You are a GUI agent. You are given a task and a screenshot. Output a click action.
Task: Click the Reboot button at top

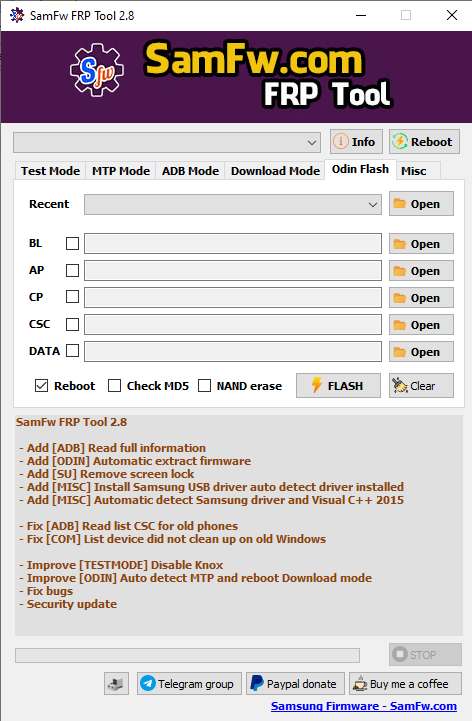(x=424, y=142)
